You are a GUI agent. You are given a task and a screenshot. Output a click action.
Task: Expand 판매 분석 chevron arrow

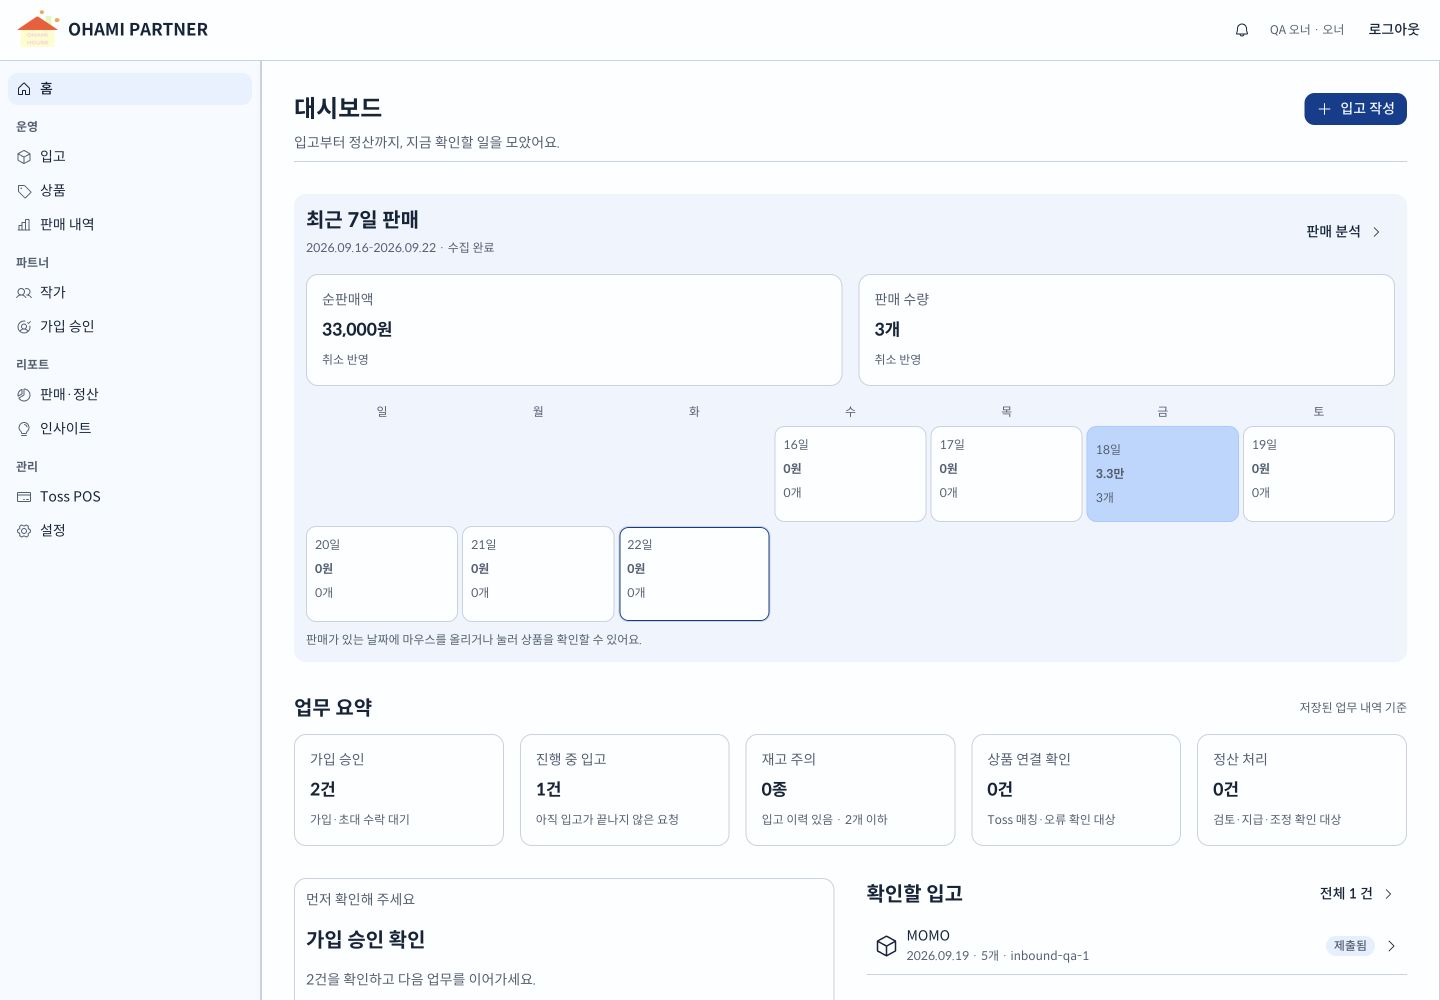point(1377,232)
